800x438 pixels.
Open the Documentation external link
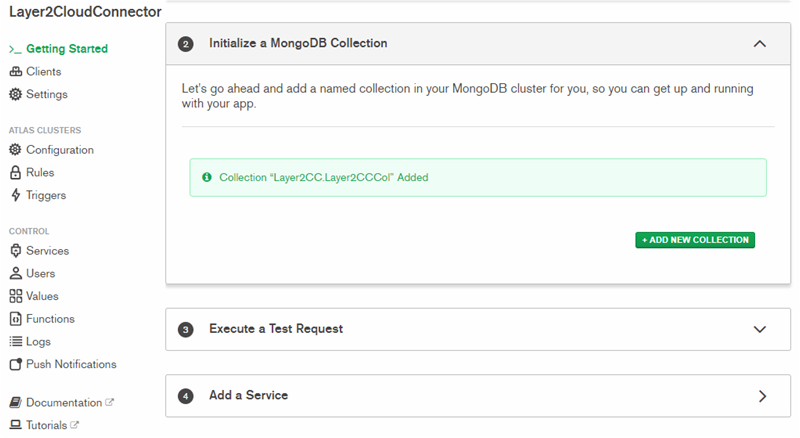[x=64, y=403]
